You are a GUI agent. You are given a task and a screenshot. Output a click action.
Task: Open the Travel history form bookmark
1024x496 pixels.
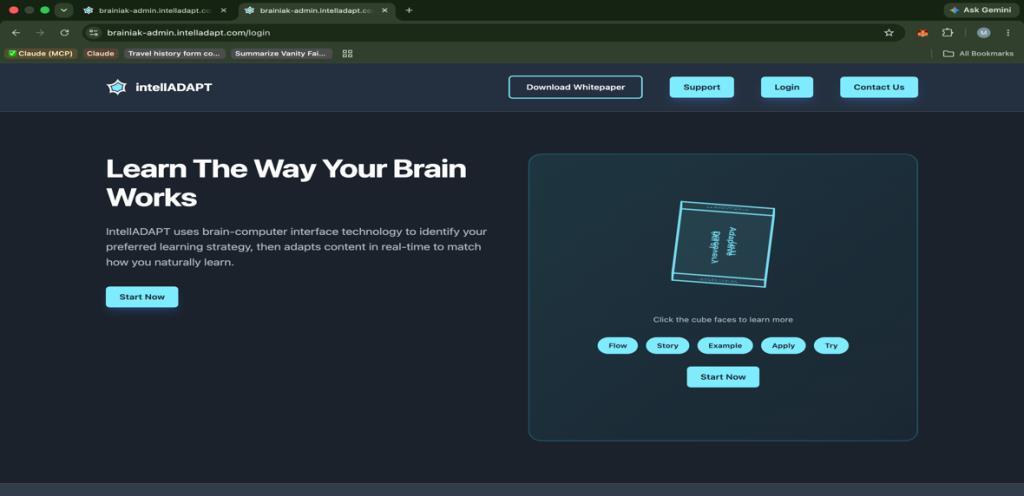[174, 54]
